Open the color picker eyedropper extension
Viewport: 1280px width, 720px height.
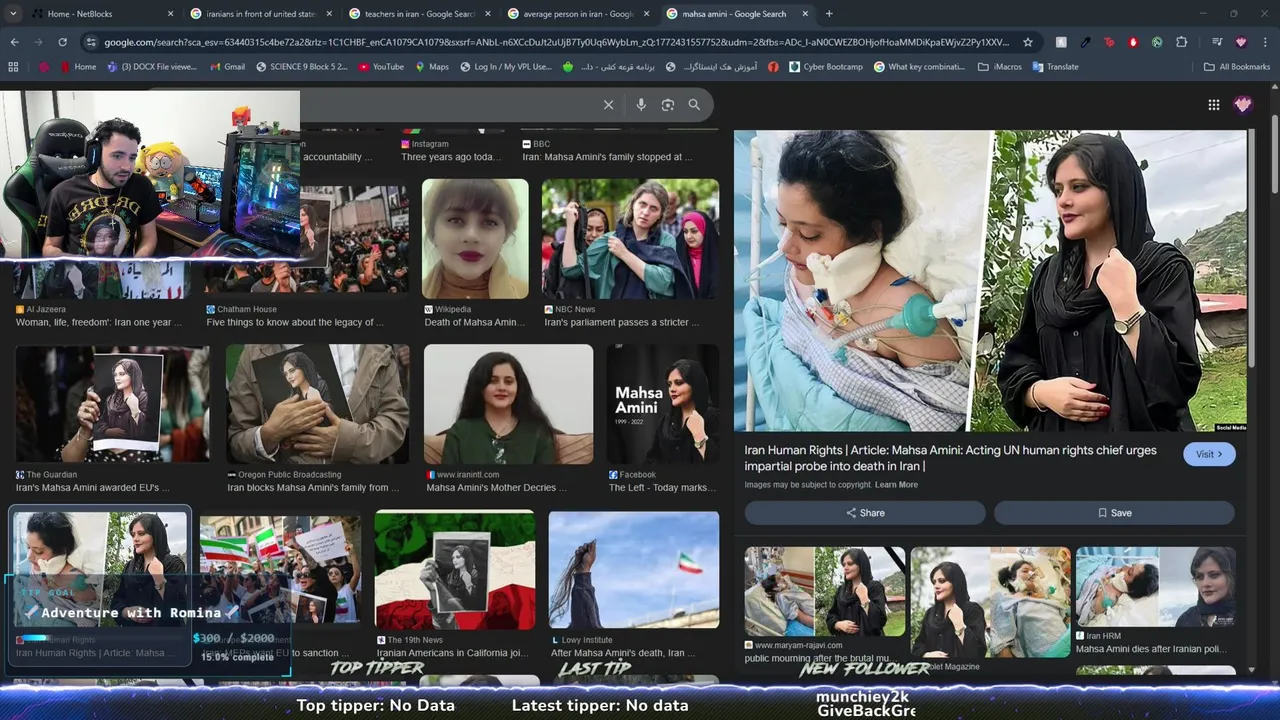tap(1085, 42)
